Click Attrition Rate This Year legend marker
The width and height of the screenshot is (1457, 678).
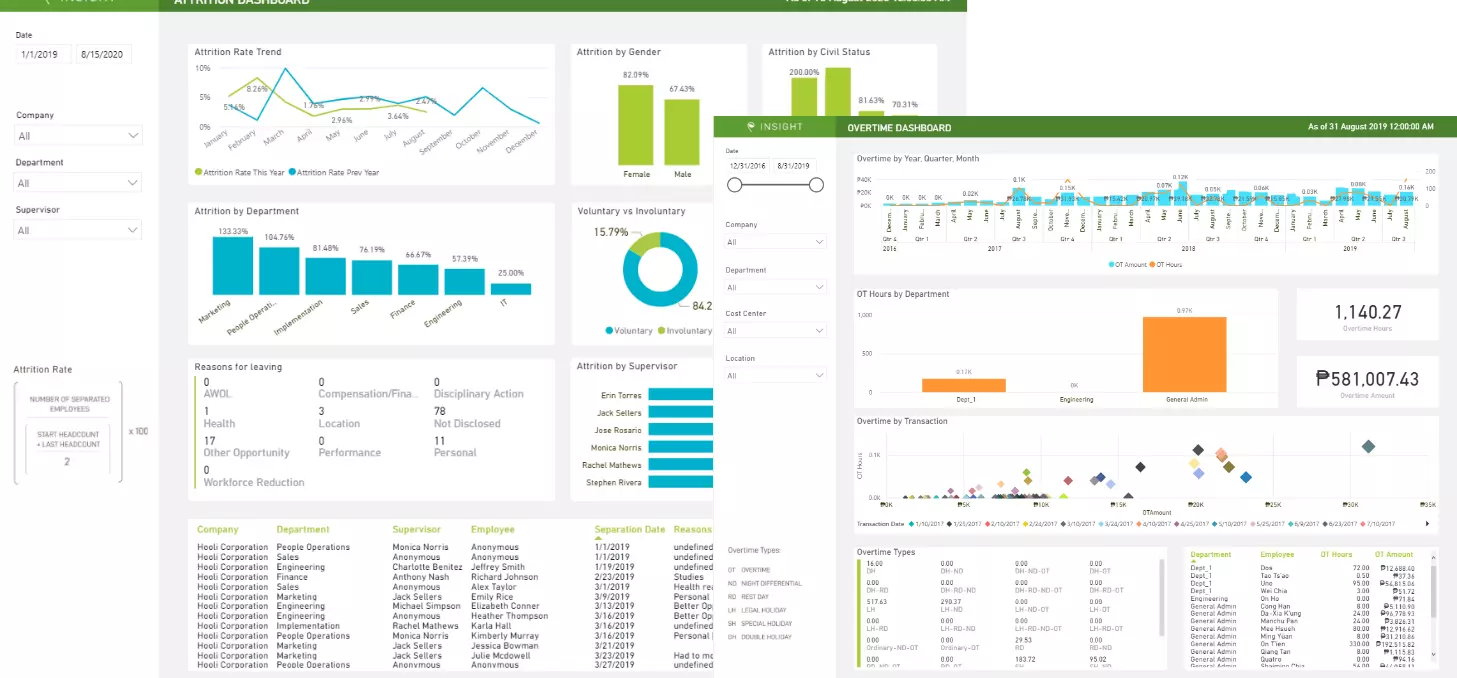tap(198, 173)
